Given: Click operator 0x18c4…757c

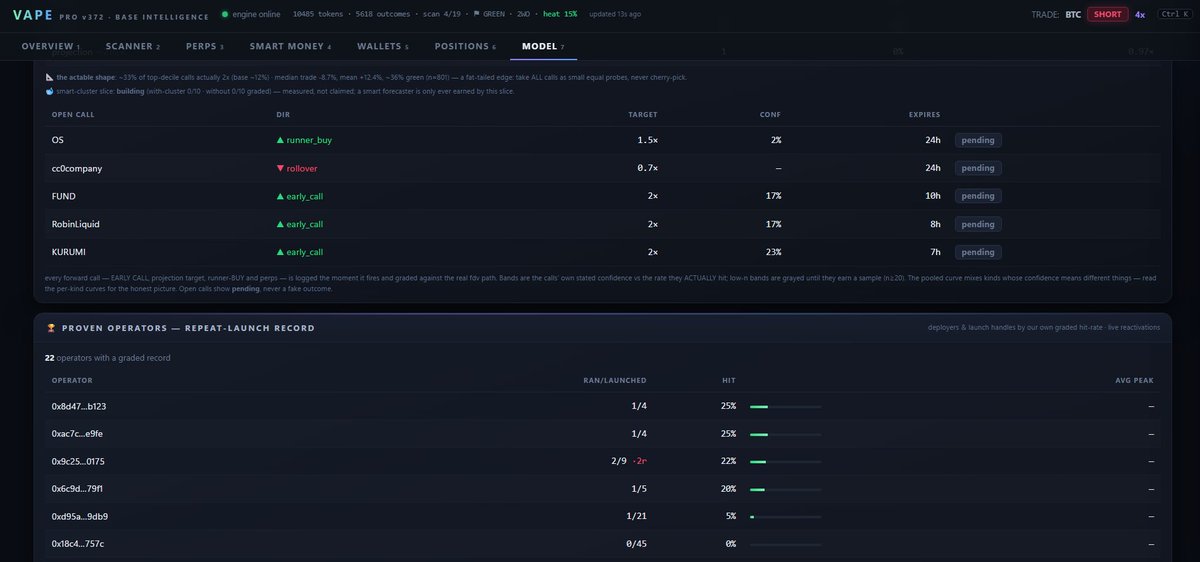Looking at the screenshot, I should 78,544.
